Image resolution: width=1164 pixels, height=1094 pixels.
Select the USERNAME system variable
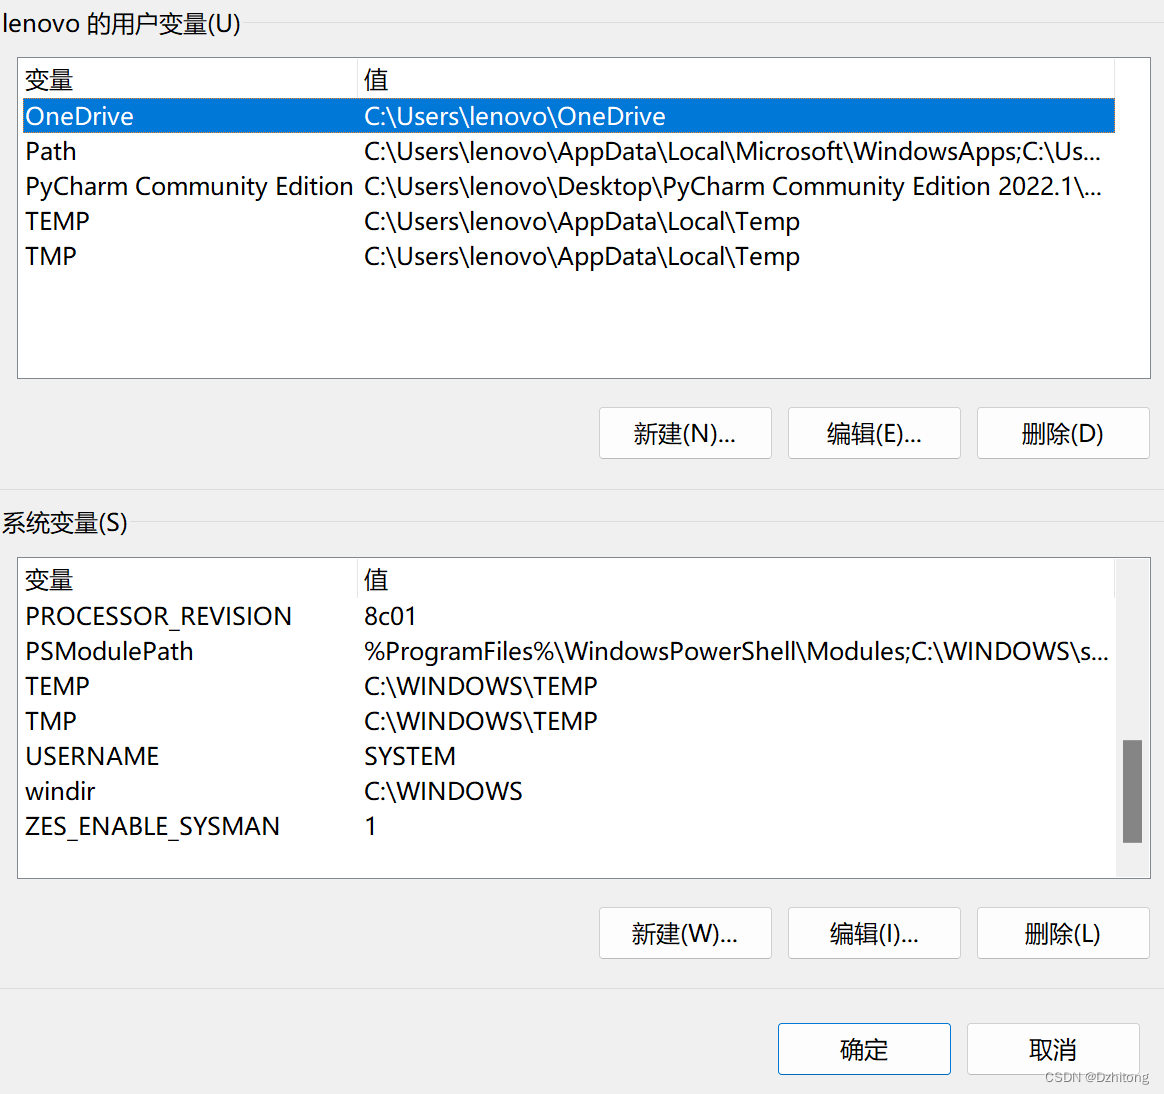(x=569, y=756)
